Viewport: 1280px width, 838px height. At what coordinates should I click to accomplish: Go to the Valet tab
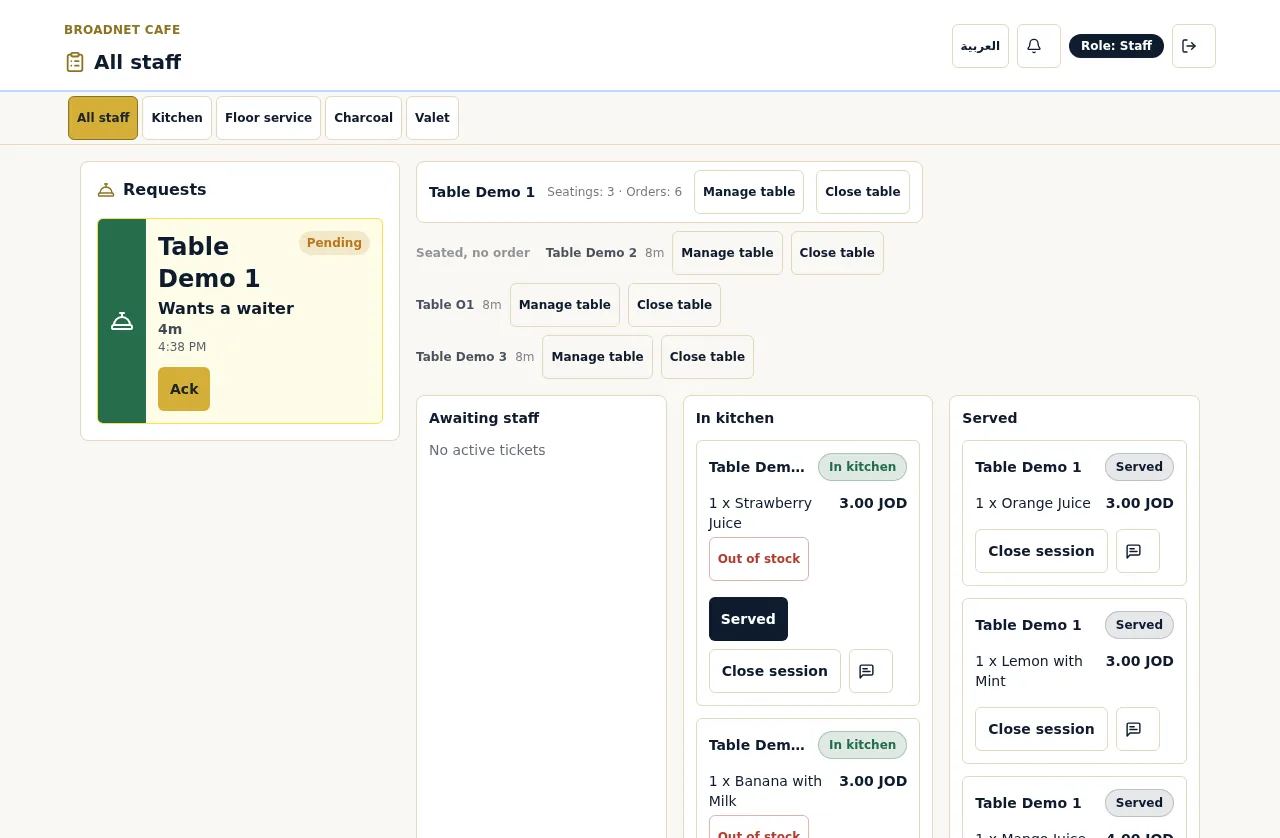pyautogui.click(x=432, y=118)
